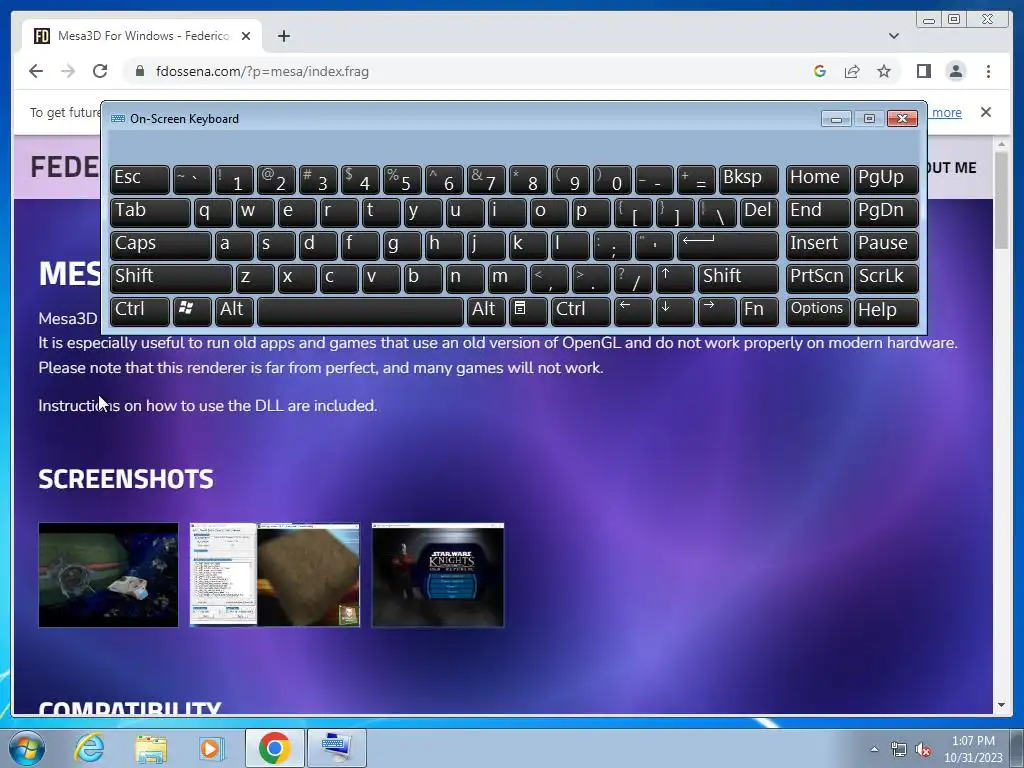1024x768 pixels.
Task: Click the Google icon in address bar
Action: point(820,71)
